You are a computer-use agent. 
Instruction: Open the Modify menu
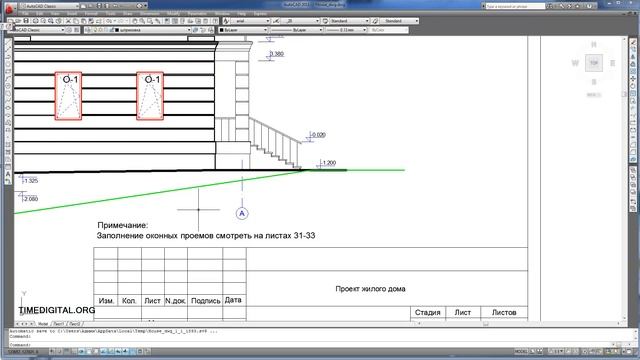click(173, 14)
